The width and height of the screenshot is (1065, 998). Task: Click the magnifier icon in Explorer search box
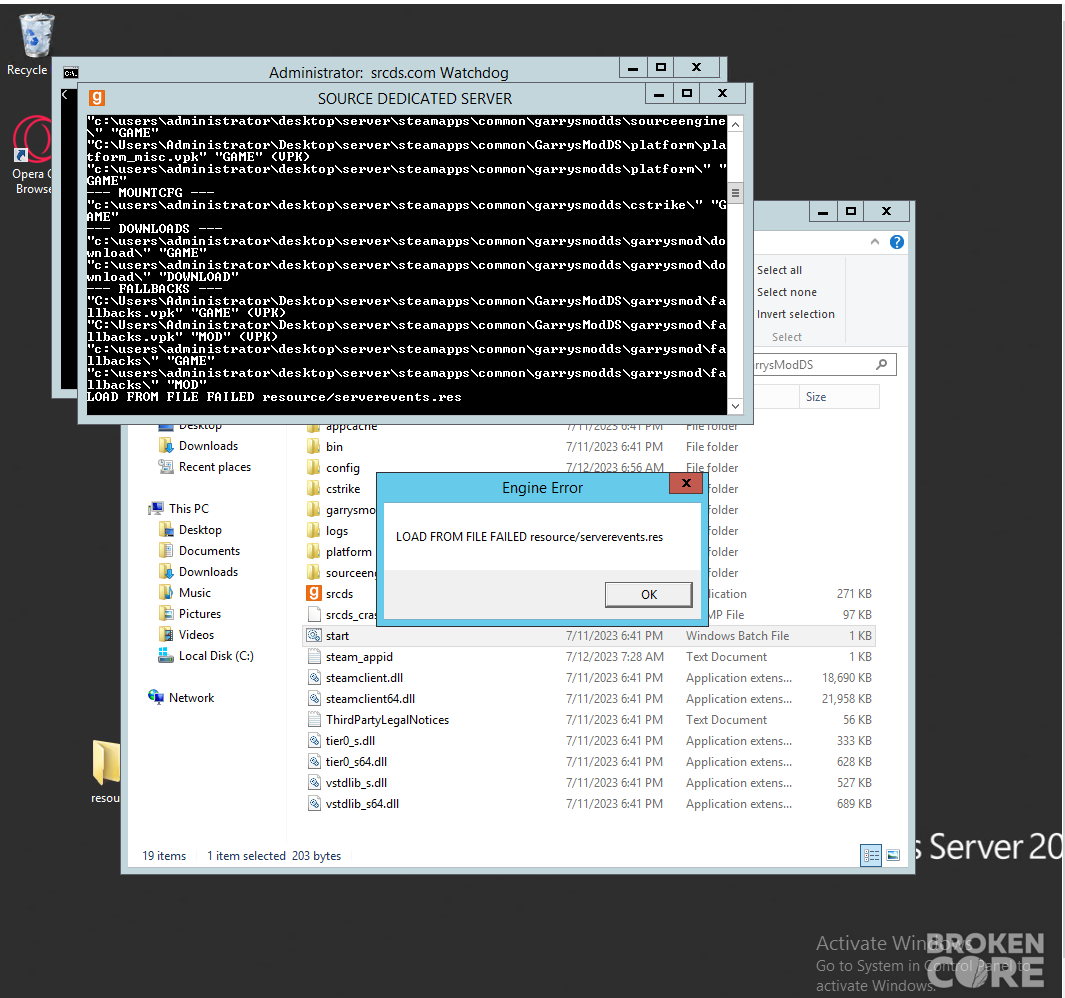click(x=882, y=365)
